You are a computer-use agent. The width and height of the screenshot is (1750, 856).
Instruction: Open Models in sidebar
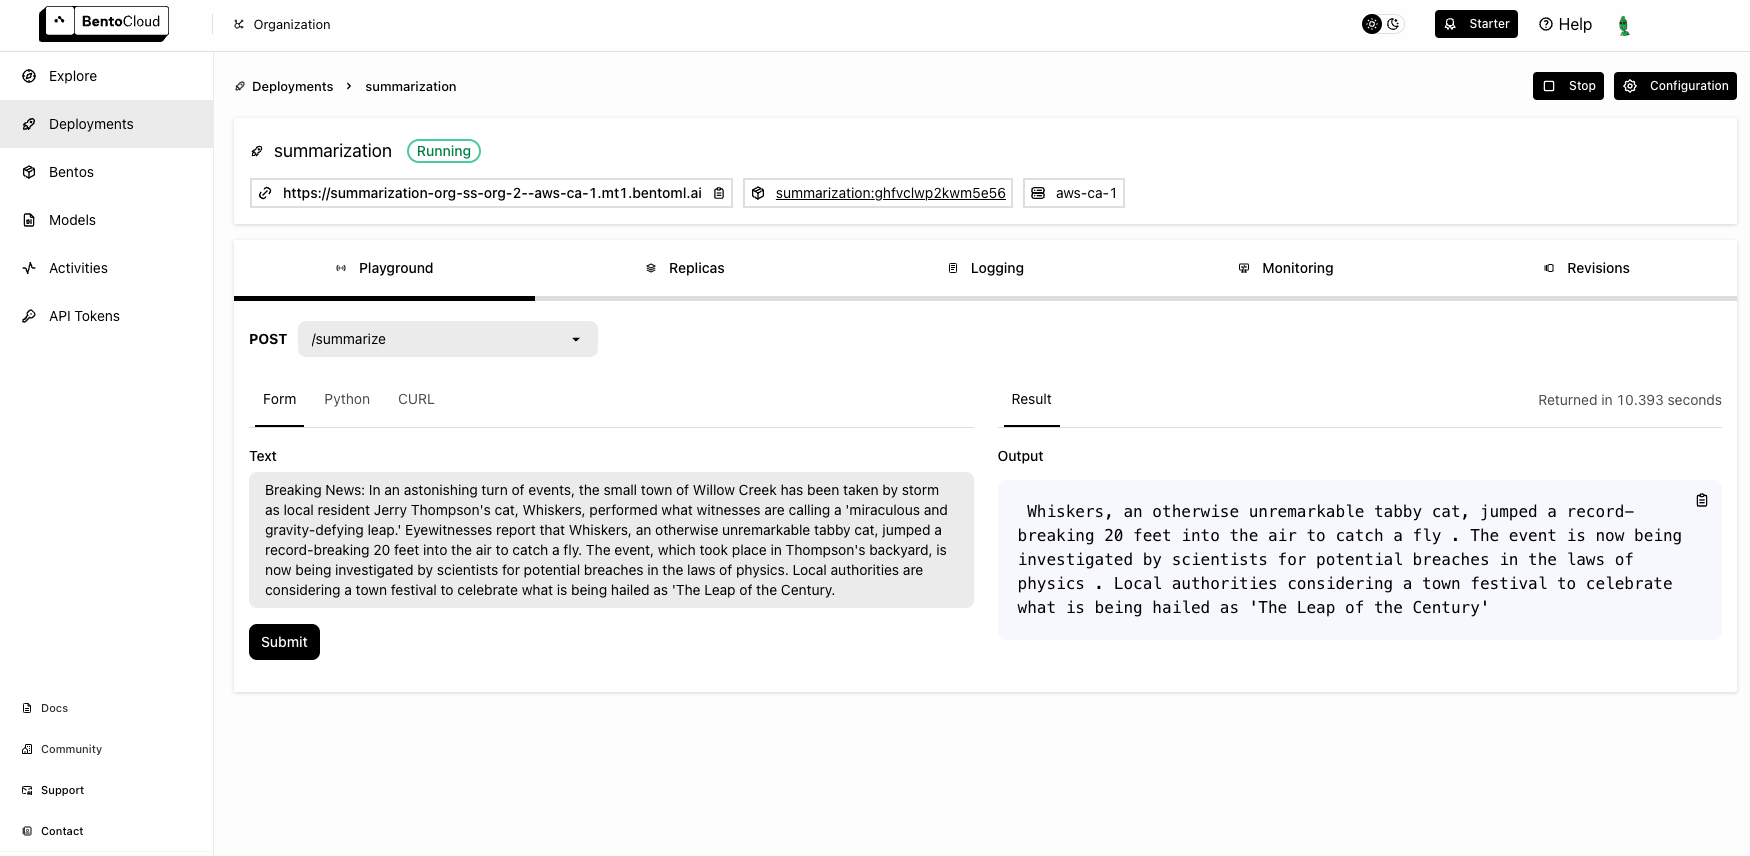pyautogui.click(x=106, y=220)
